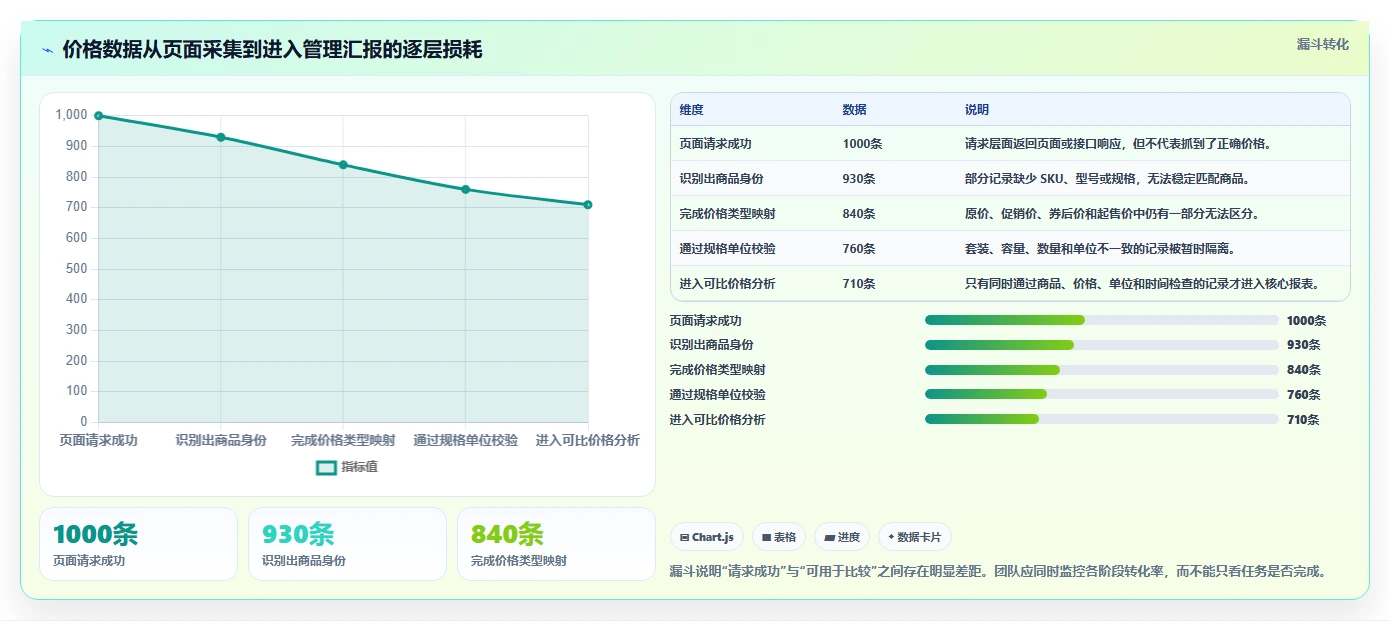Open the 930条 识别出商品身份 data card
This screenshot has height=621, width=1390.
(x=347, y=544)
